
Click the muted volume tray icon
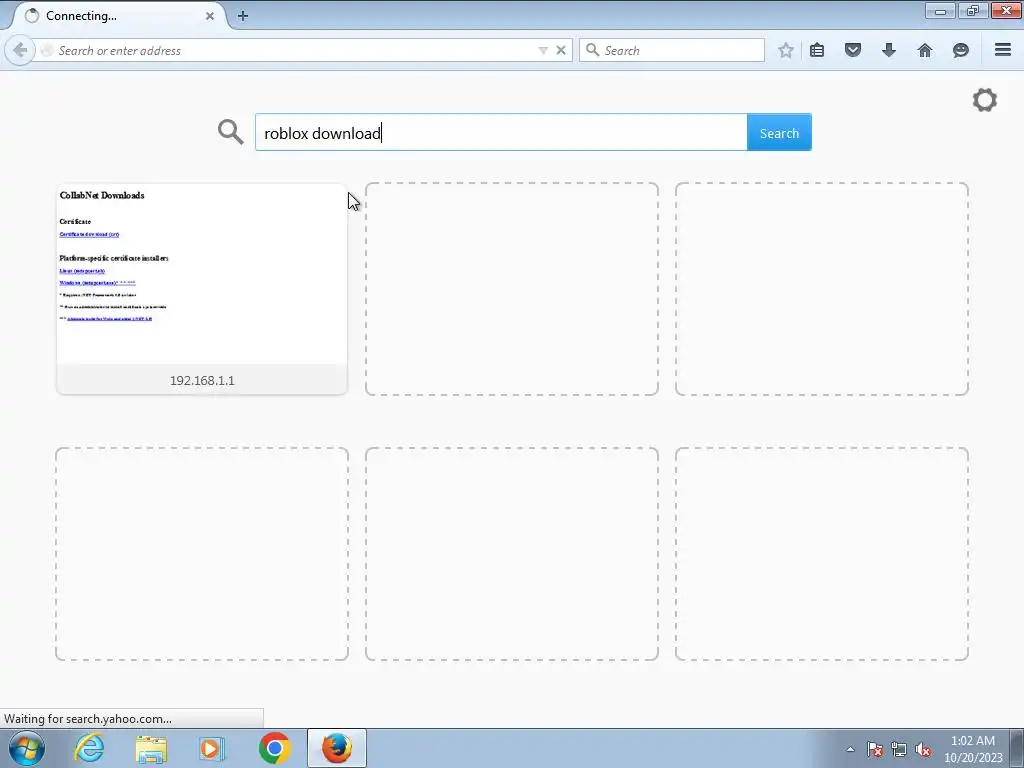point(923,749)
